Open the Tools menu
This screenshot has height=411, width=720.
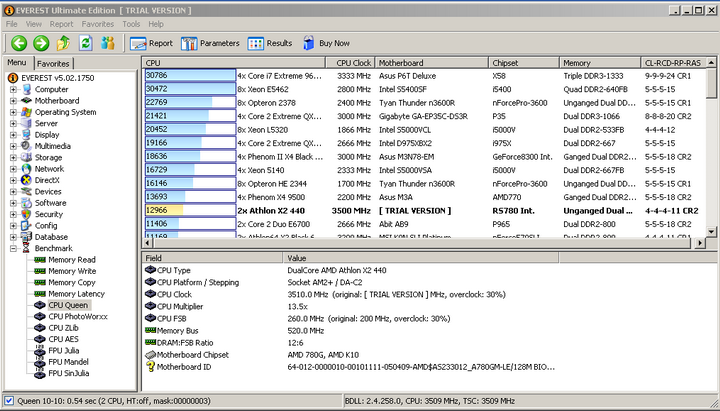click(x=131, y=24)
